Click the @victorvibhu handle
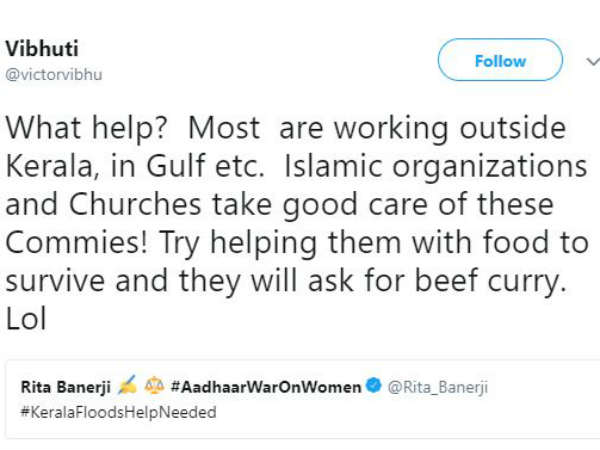This screenshot has height=450, width=600. pos(54,74)
